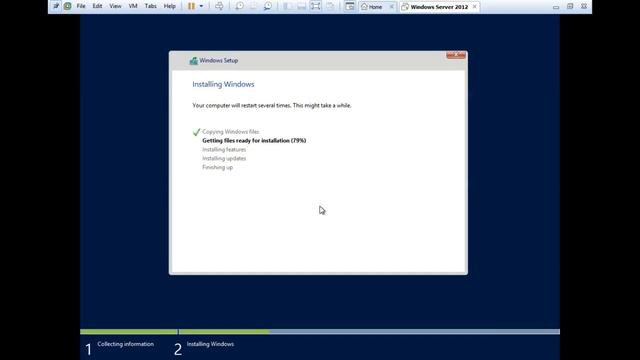The width and height of the screenshot is (640, 360).
Task: Close the Home tab
Action: [392, 7]
